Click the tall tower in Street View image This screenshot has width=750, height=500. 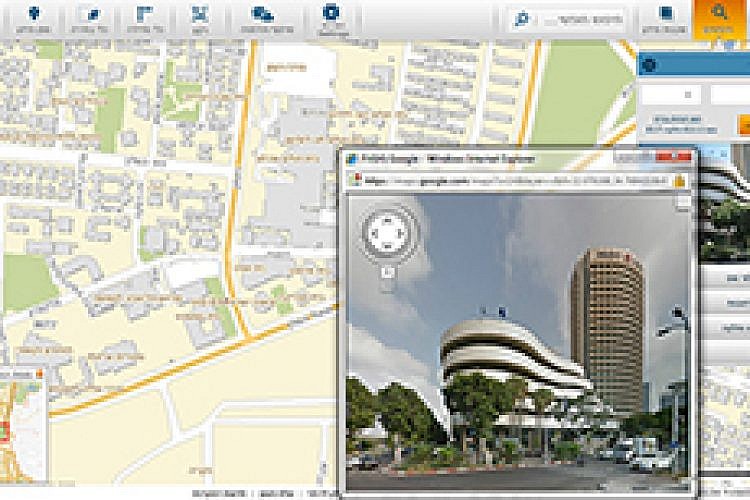pos(607,330)
